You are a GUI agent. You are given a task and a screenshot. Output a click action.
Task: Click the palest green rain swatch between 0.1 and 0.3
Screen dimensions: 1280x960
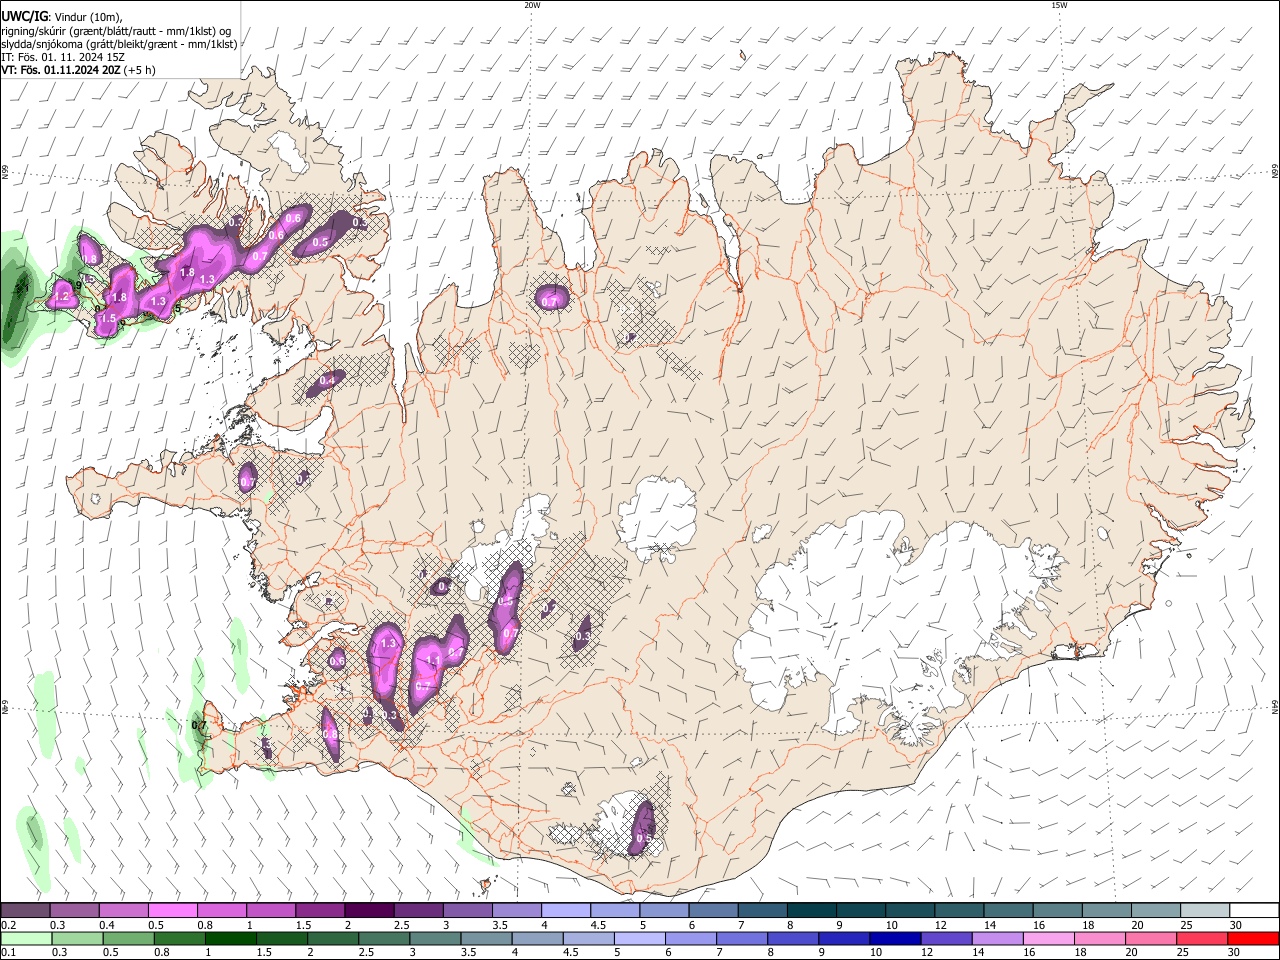tap(26, 938)
